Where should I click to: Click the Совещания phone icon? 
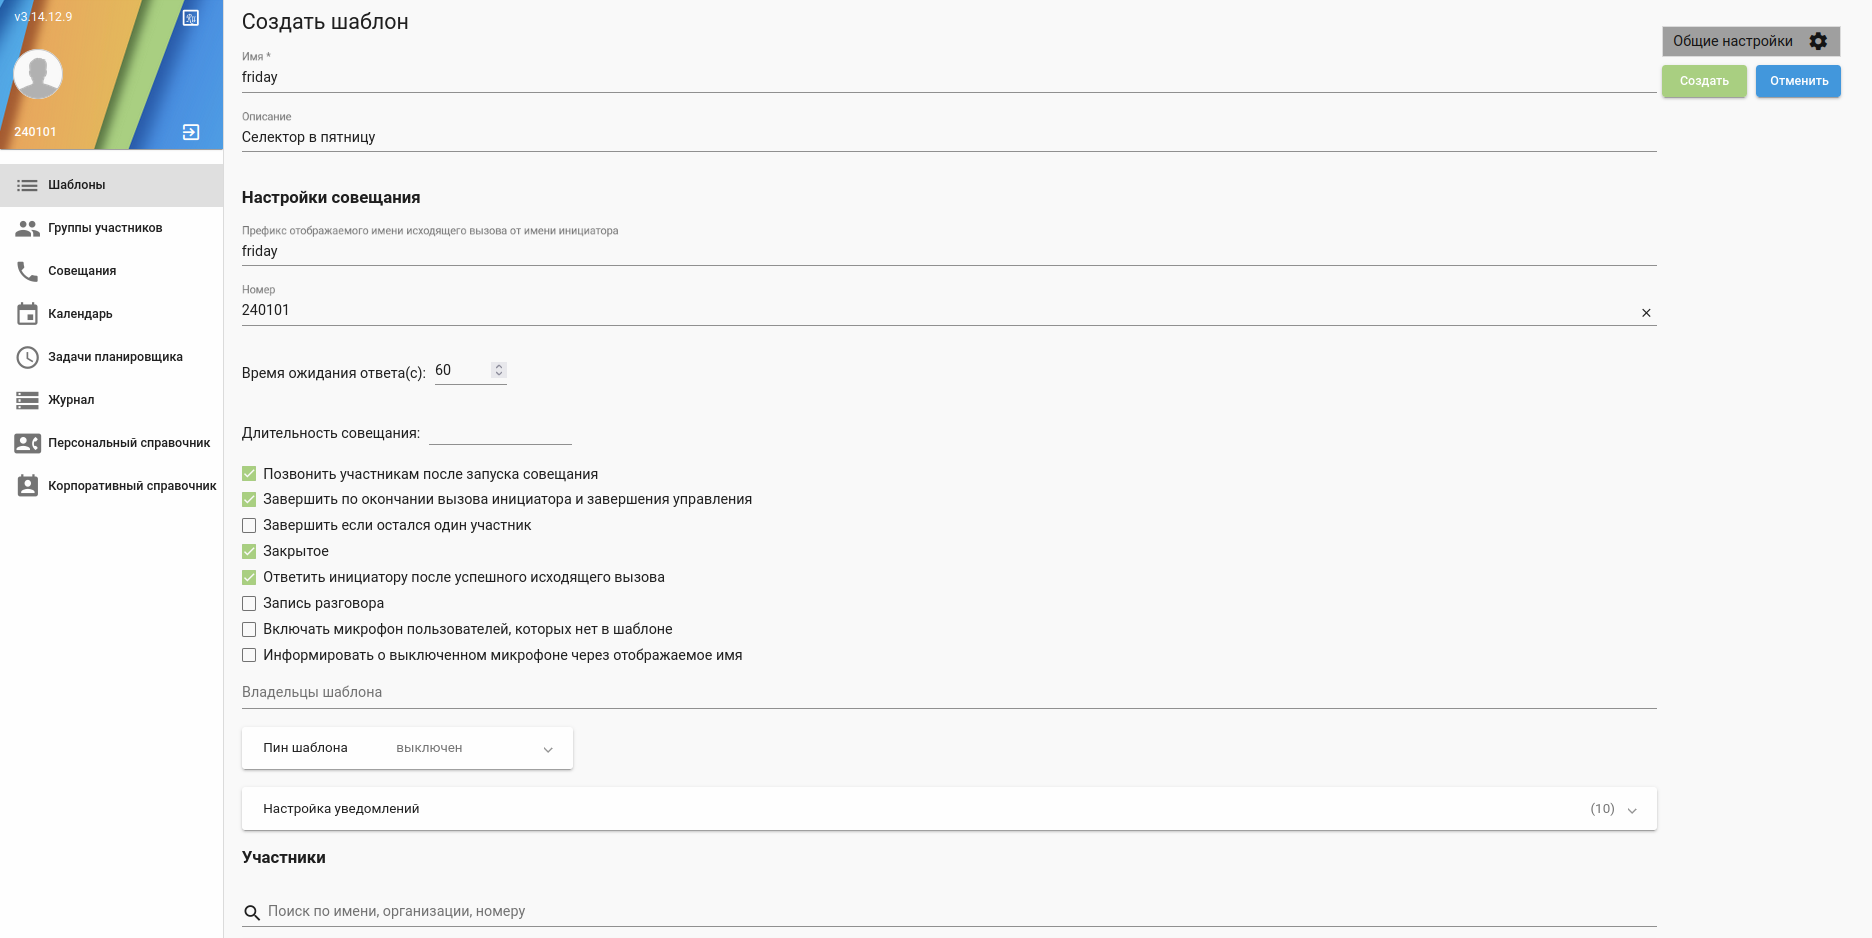pyautogui.click(x=27, y=271)
